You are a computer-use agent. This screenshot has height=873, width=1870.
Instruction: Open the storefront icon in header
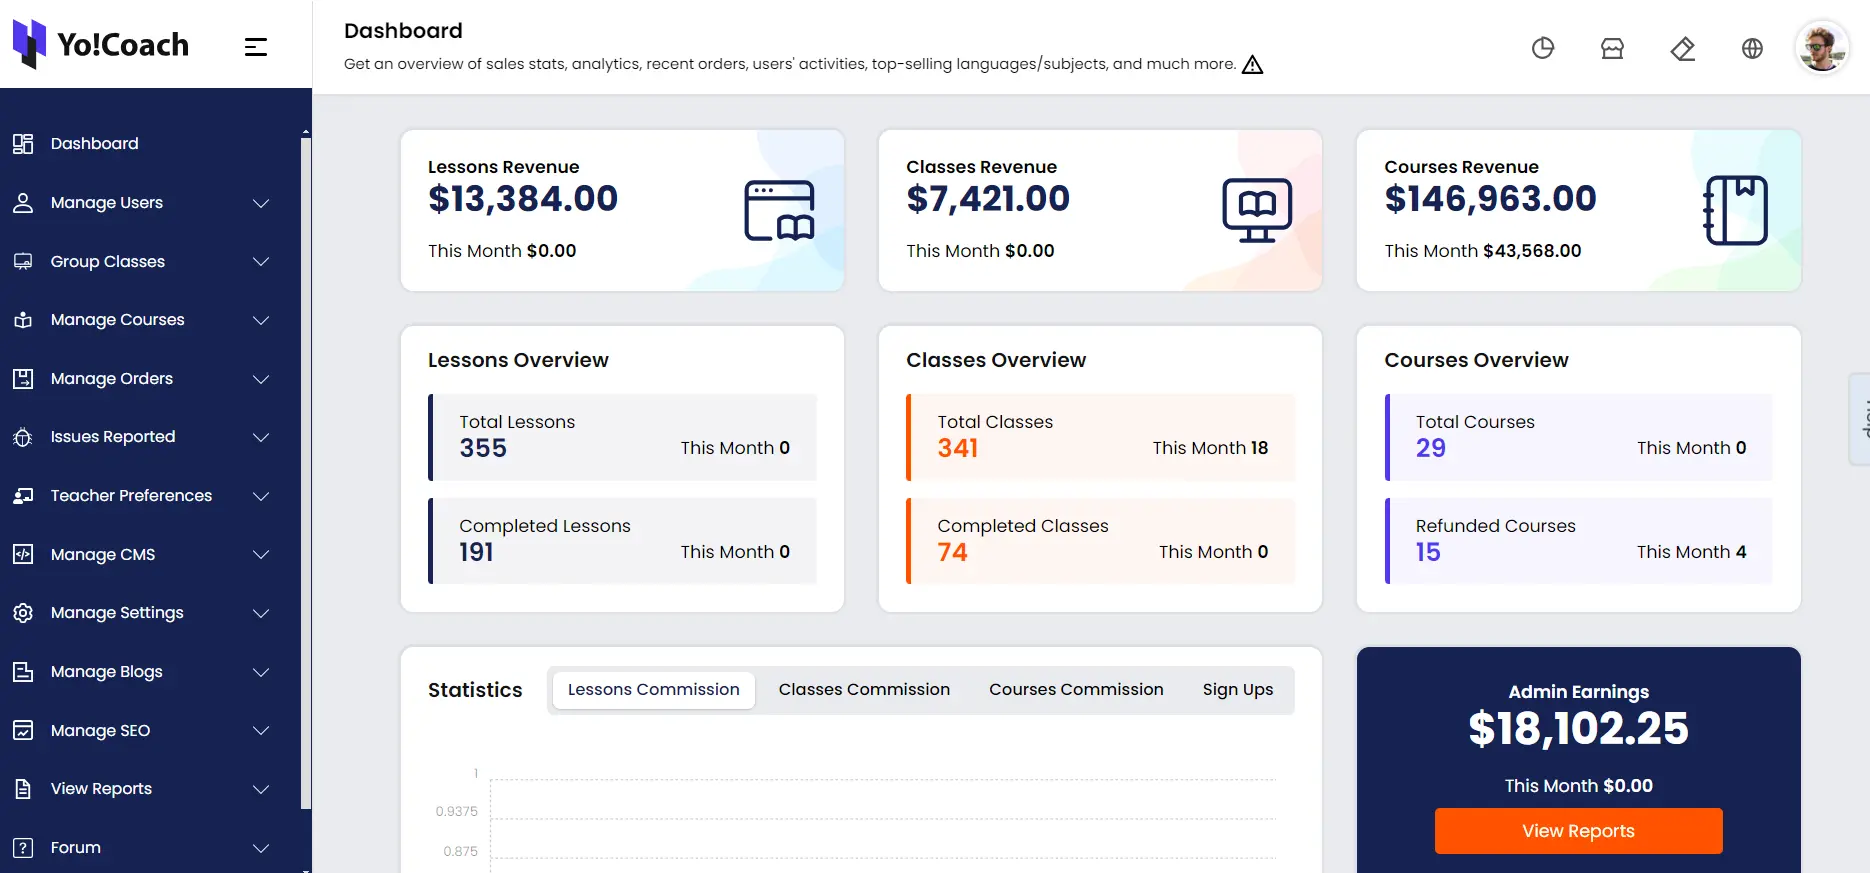(1612, 48)
